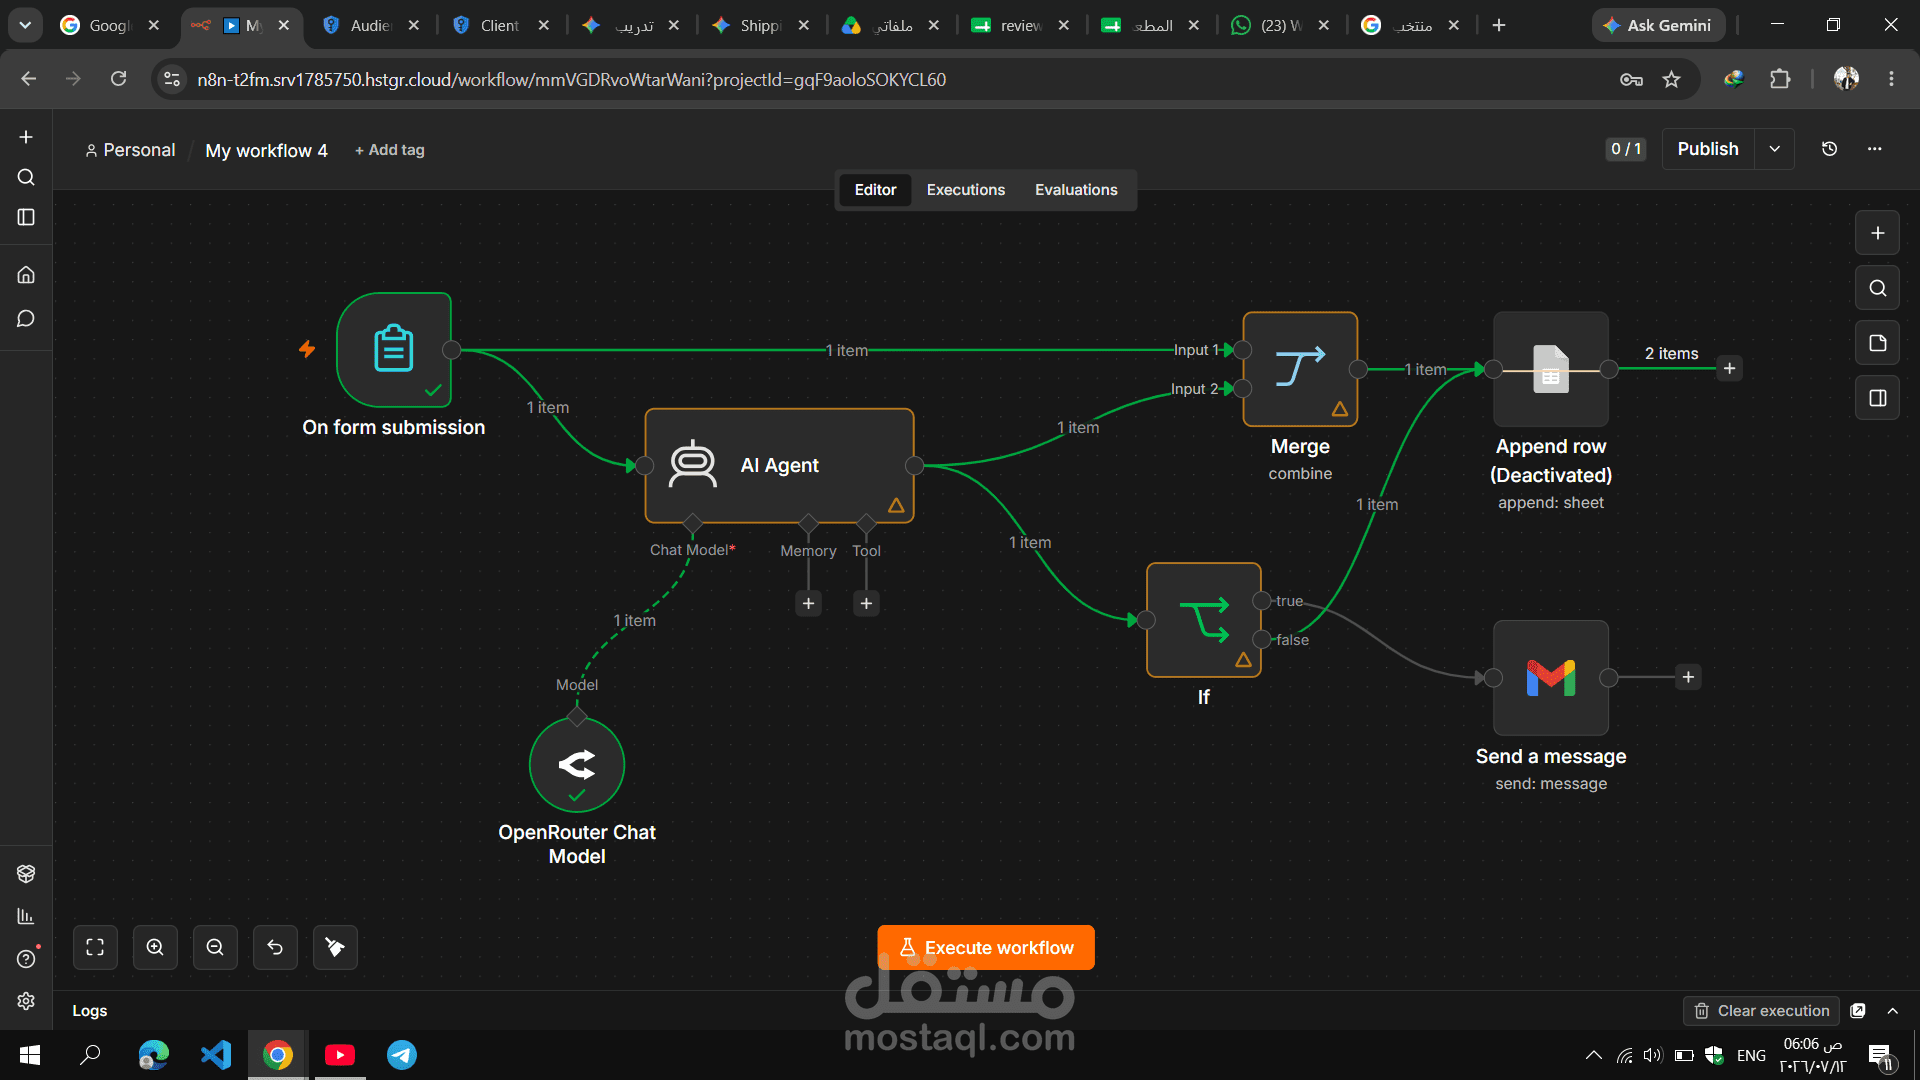Add node after Send a message output

(x=1688, y=677)
